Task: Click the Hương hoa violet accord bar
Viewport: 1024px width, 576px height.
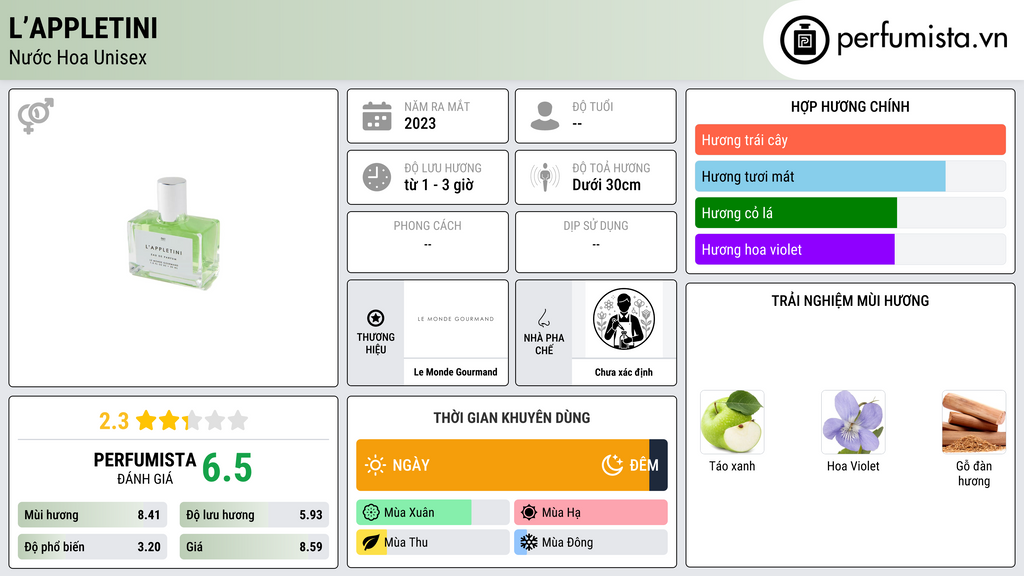Action: pyautogui.click(x=850, y=249)
